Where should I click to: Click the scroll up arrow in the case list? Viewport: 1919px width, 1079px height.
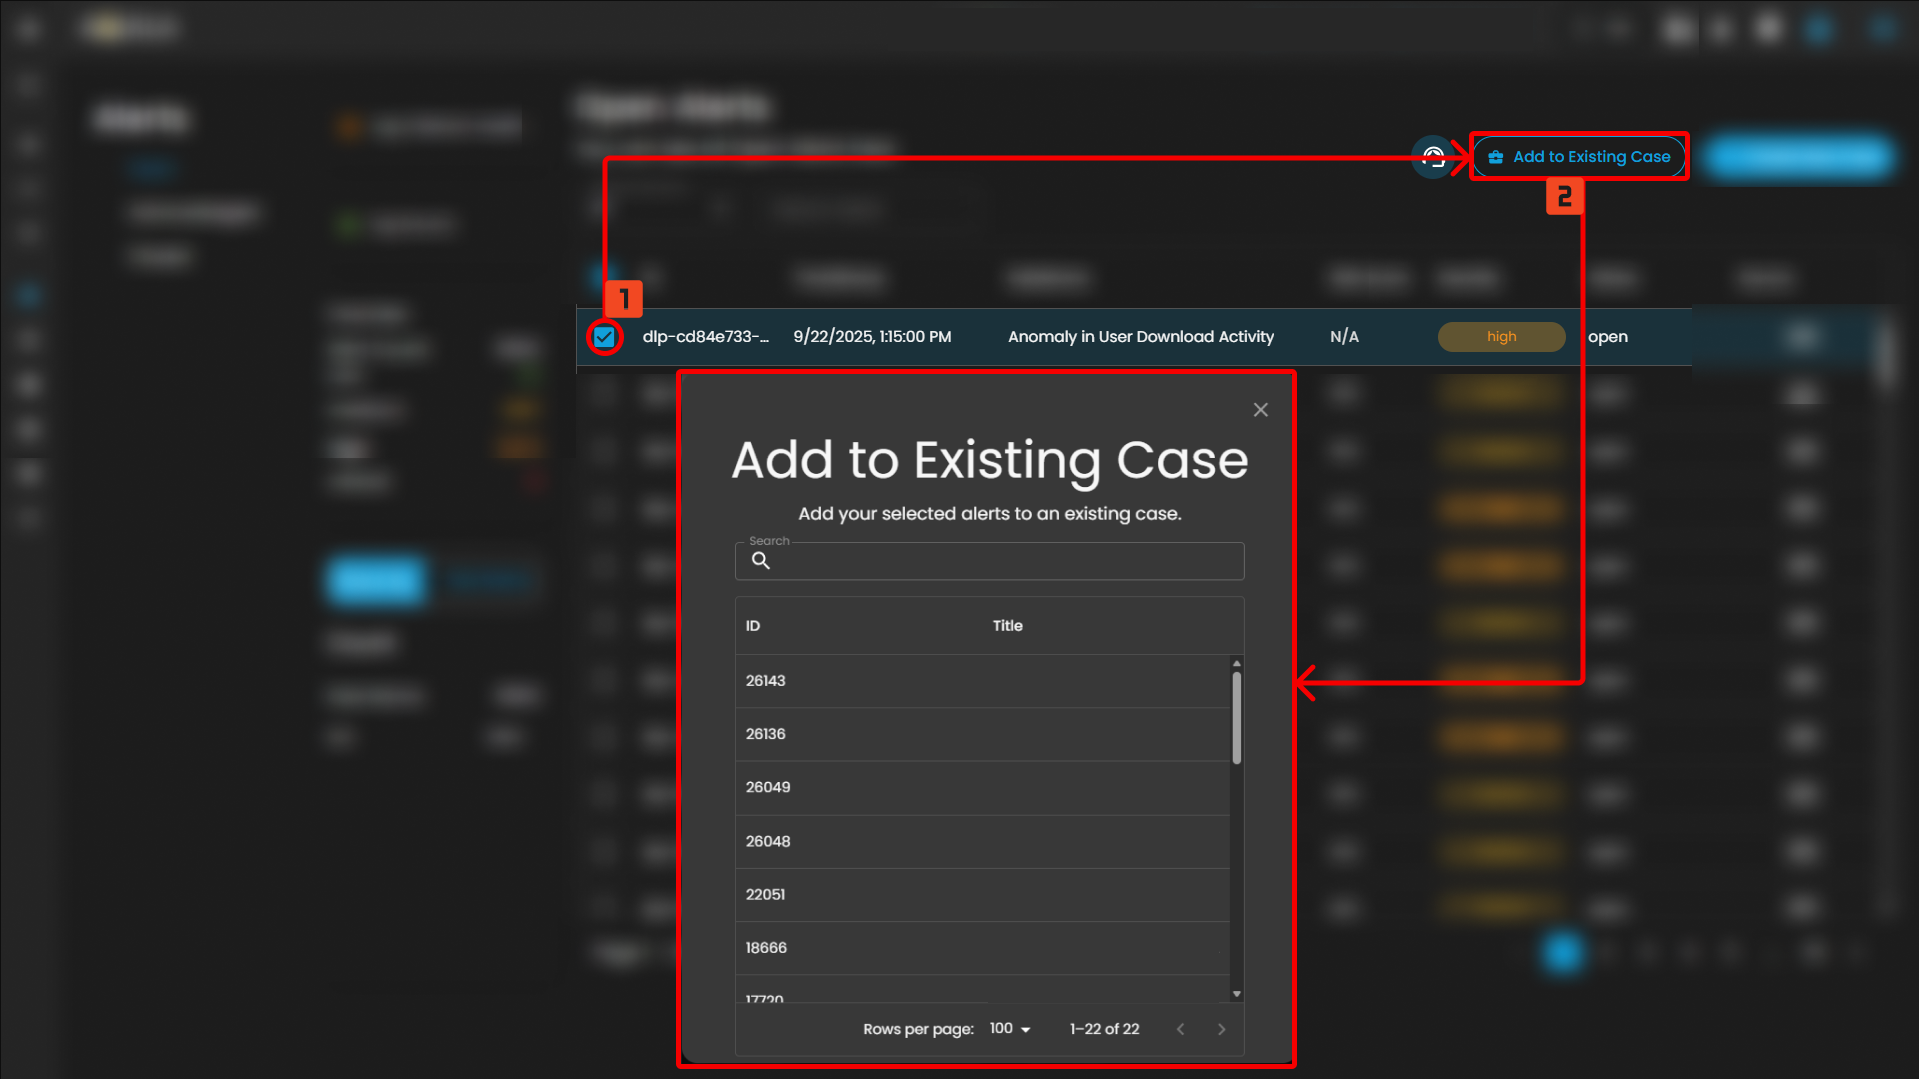point(1237,664)
